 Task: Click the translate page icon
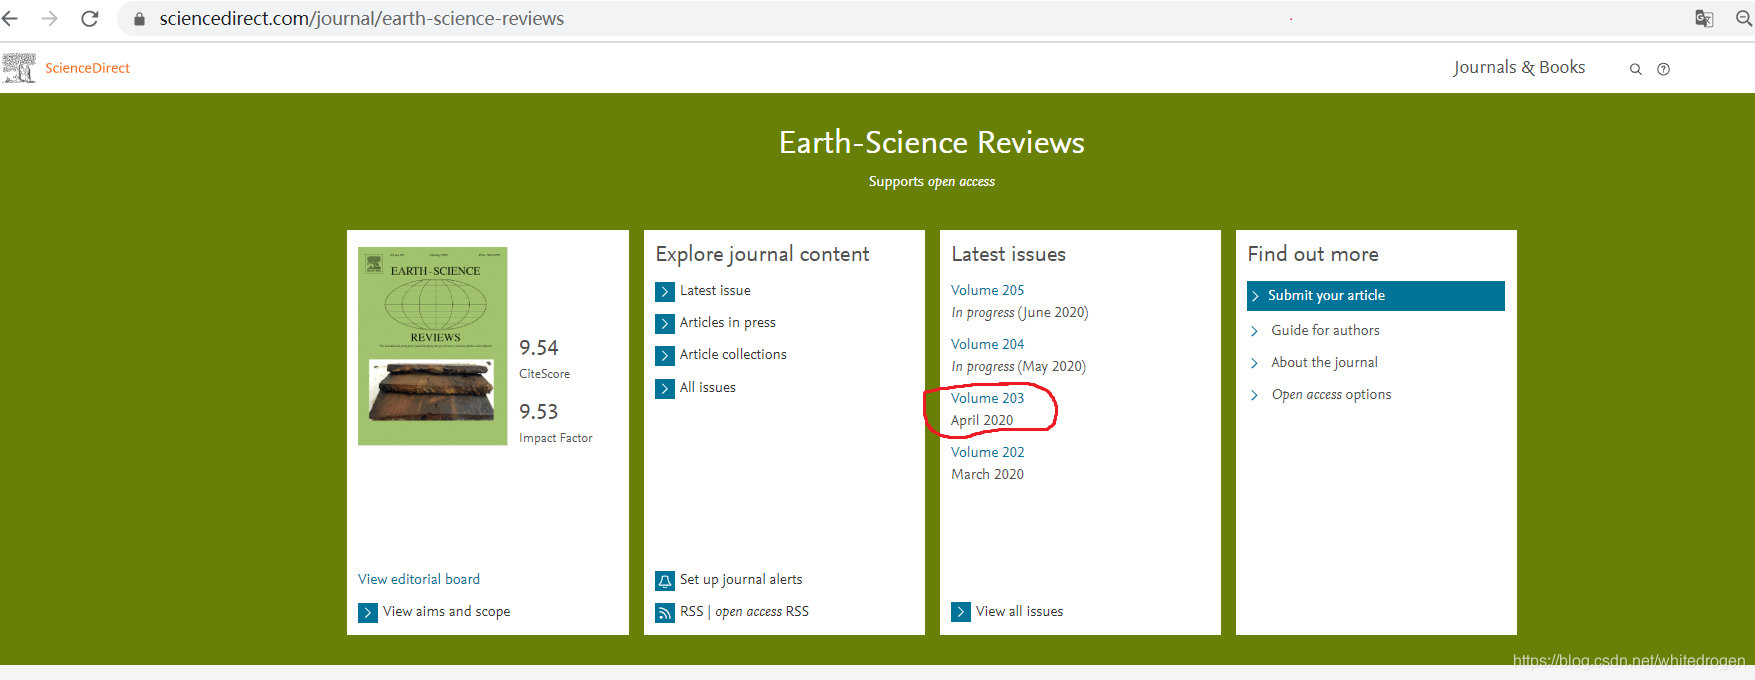(x=1704, y=18)
